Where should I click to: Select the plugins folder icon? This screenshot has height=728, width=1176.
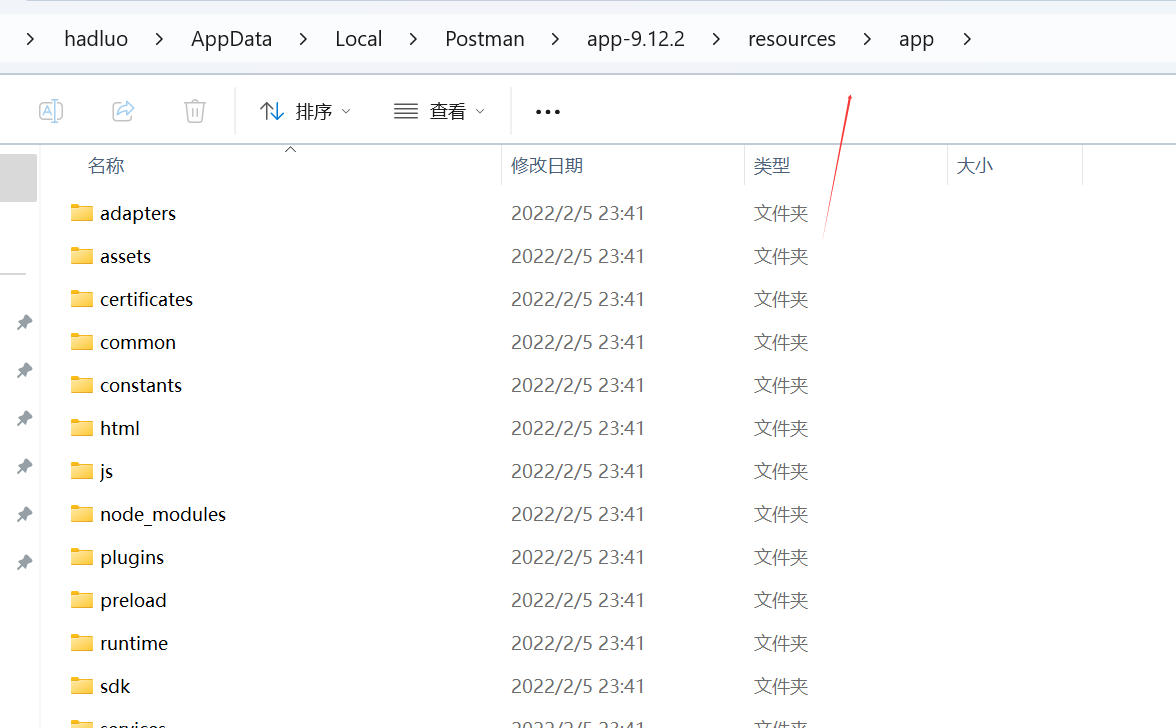point(82,557)
